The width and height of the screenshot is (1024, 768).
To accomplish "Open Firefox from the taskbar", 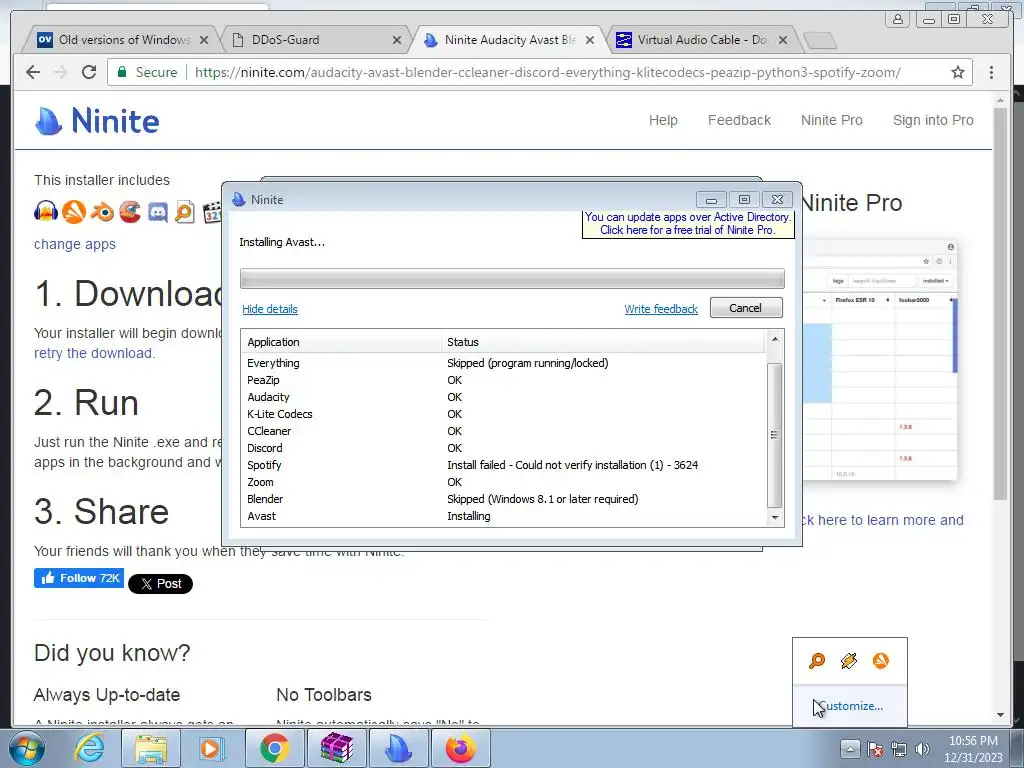I will [x=460, y=748].
